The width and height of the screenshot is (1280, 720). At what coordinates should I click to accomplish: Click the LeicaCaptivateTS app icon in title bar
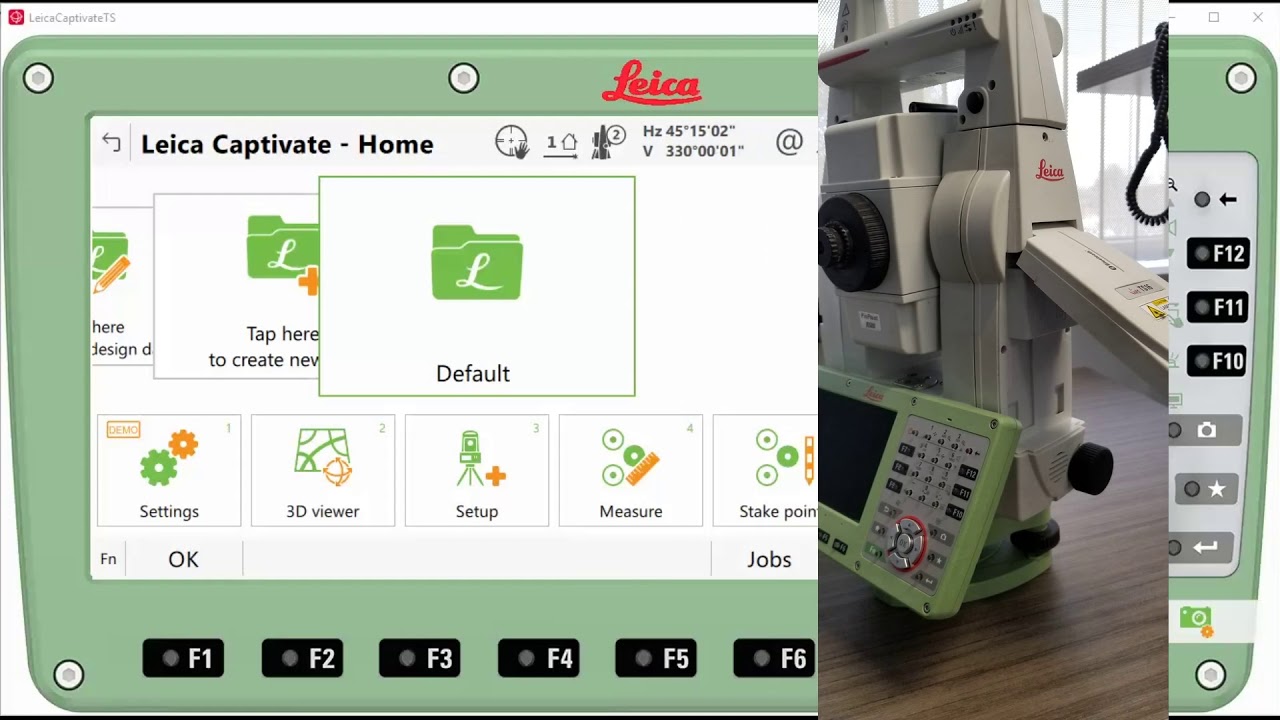(x=16, y=17)
